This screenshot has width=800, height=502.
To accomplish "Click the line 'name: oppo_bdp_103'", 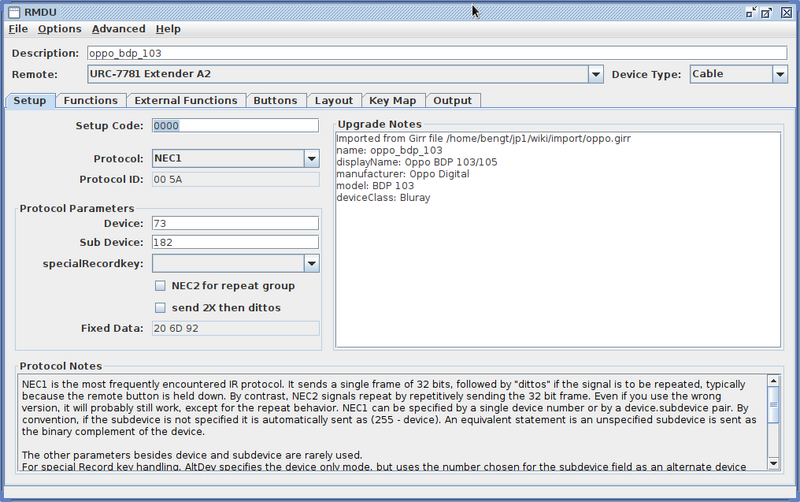I will tap(389, 150).
